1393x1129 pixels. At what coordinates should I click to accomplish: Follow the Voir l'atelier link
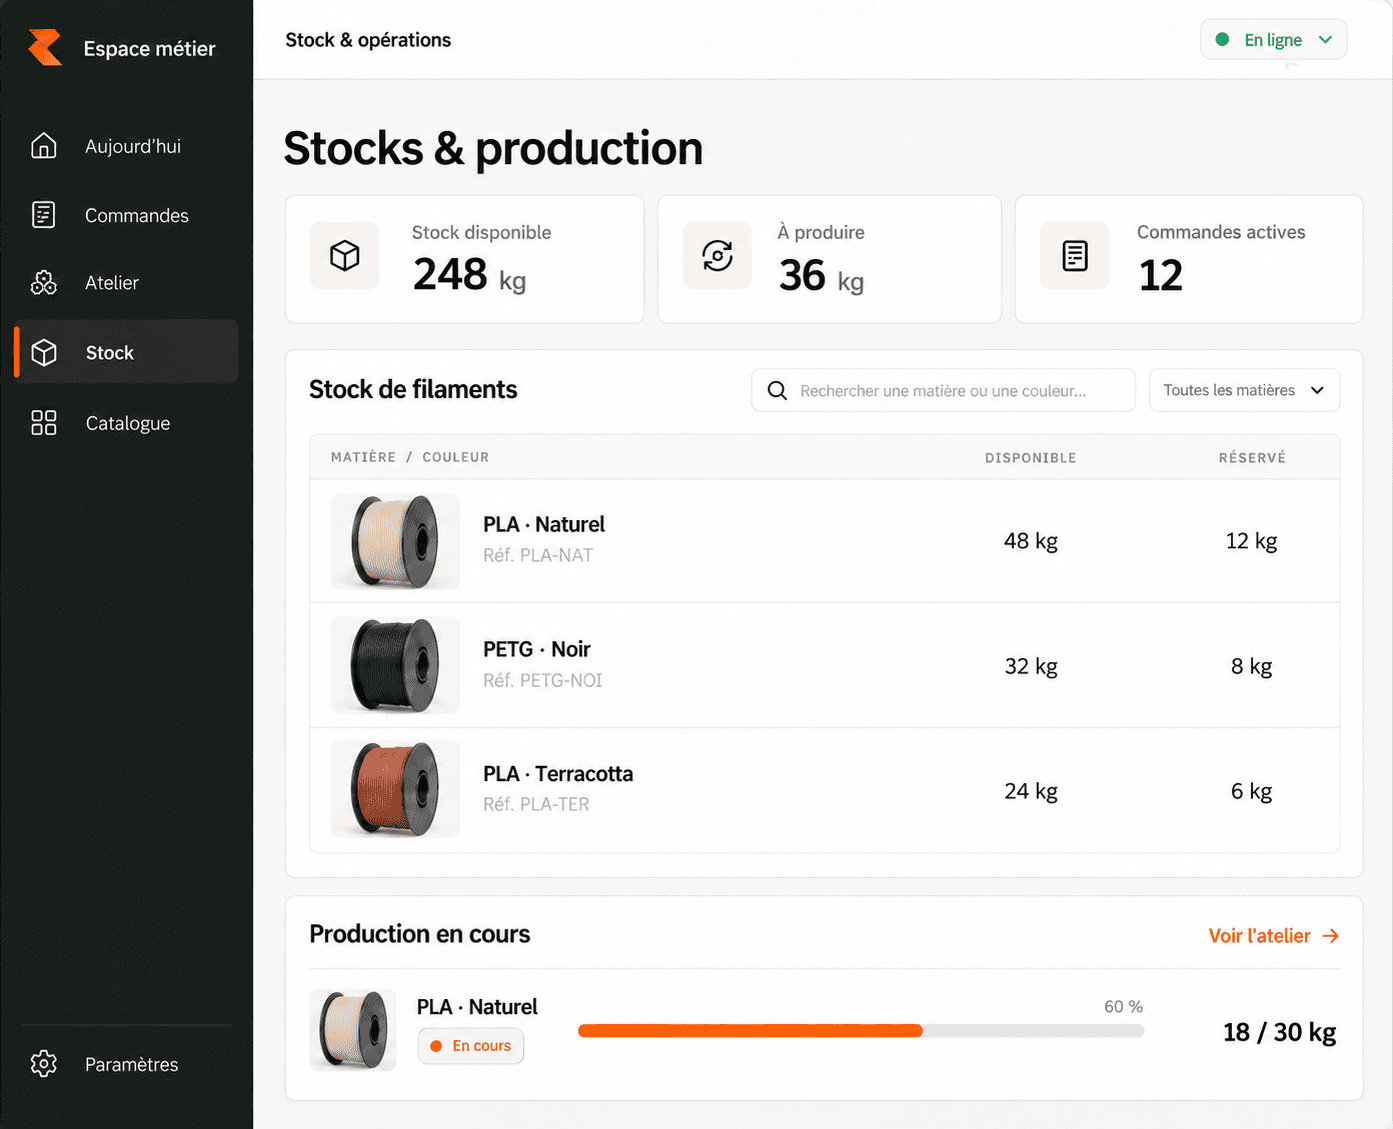(x=1274, y=936)
